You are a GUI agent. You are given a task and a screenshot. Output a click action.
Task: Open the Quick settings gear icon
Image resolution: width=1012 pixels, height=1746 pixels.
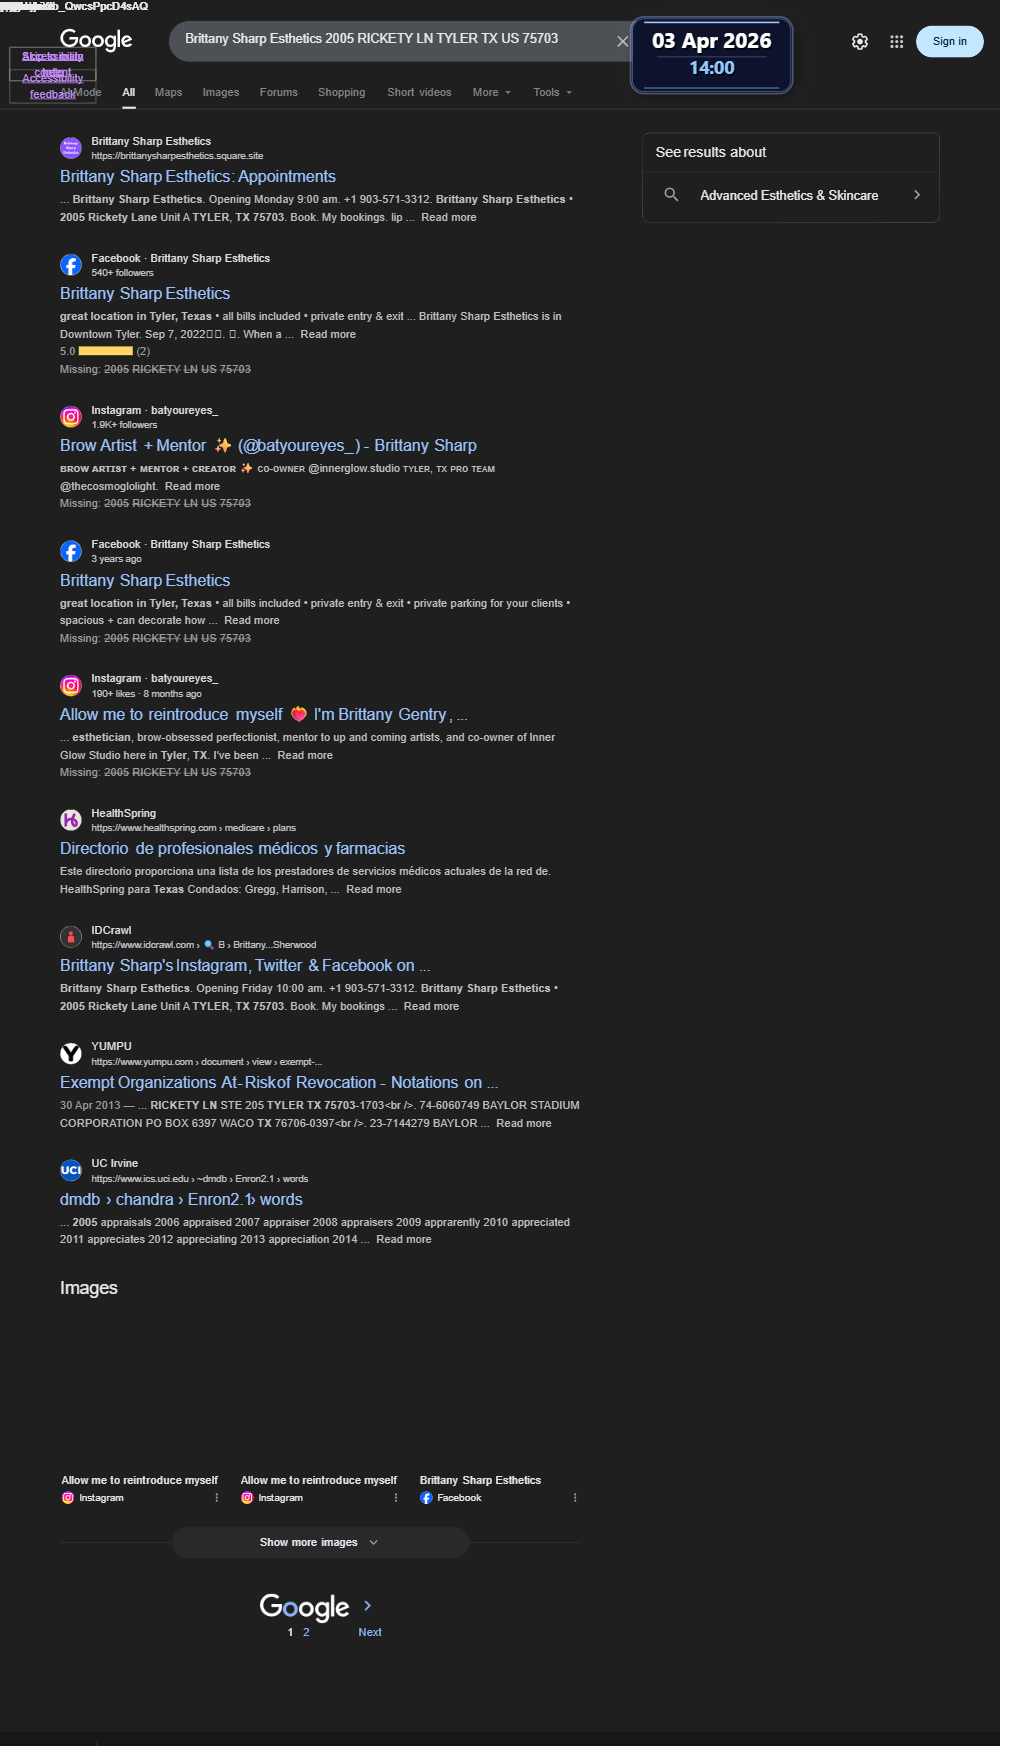[x=860, y=42]
